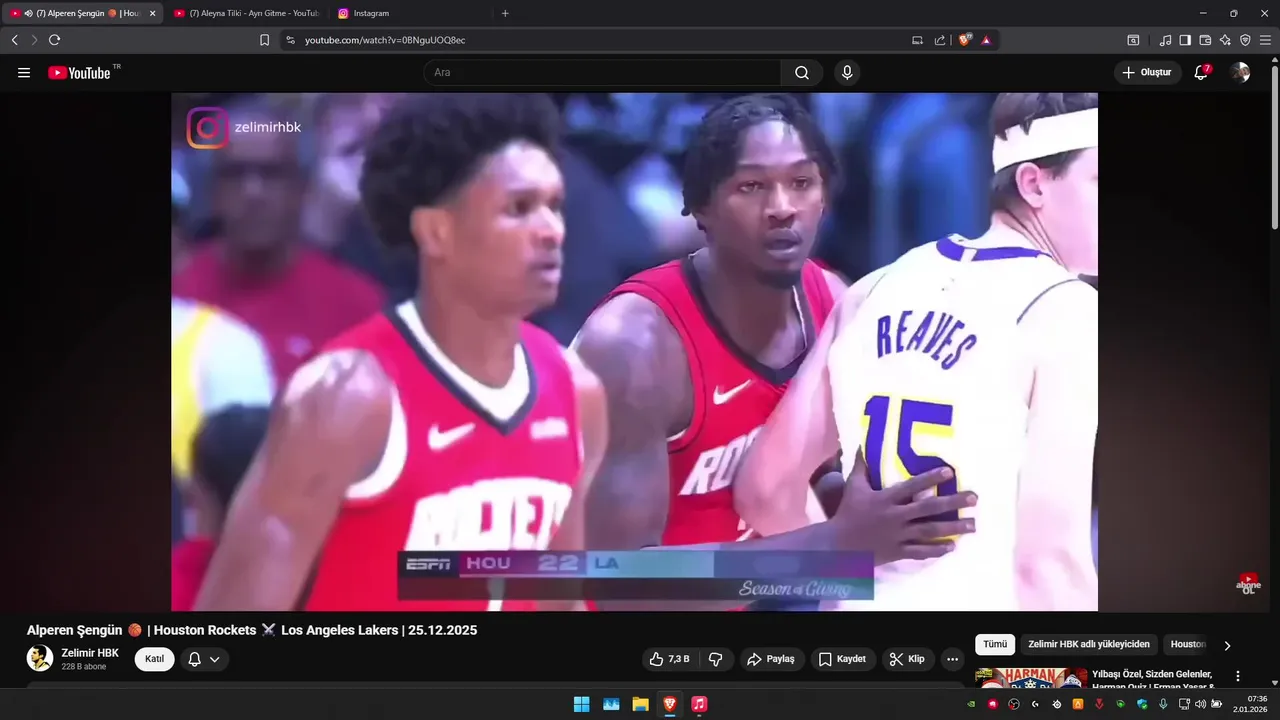Save the video with Kaydet
This screenshot has width=1280, height=720.
coord(843,659)
